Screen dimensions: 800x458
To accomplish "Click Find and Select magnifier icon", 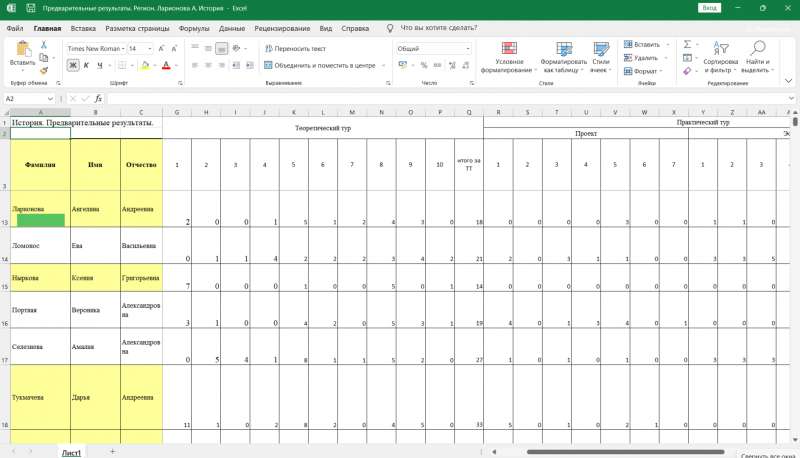I will [758, 48].
